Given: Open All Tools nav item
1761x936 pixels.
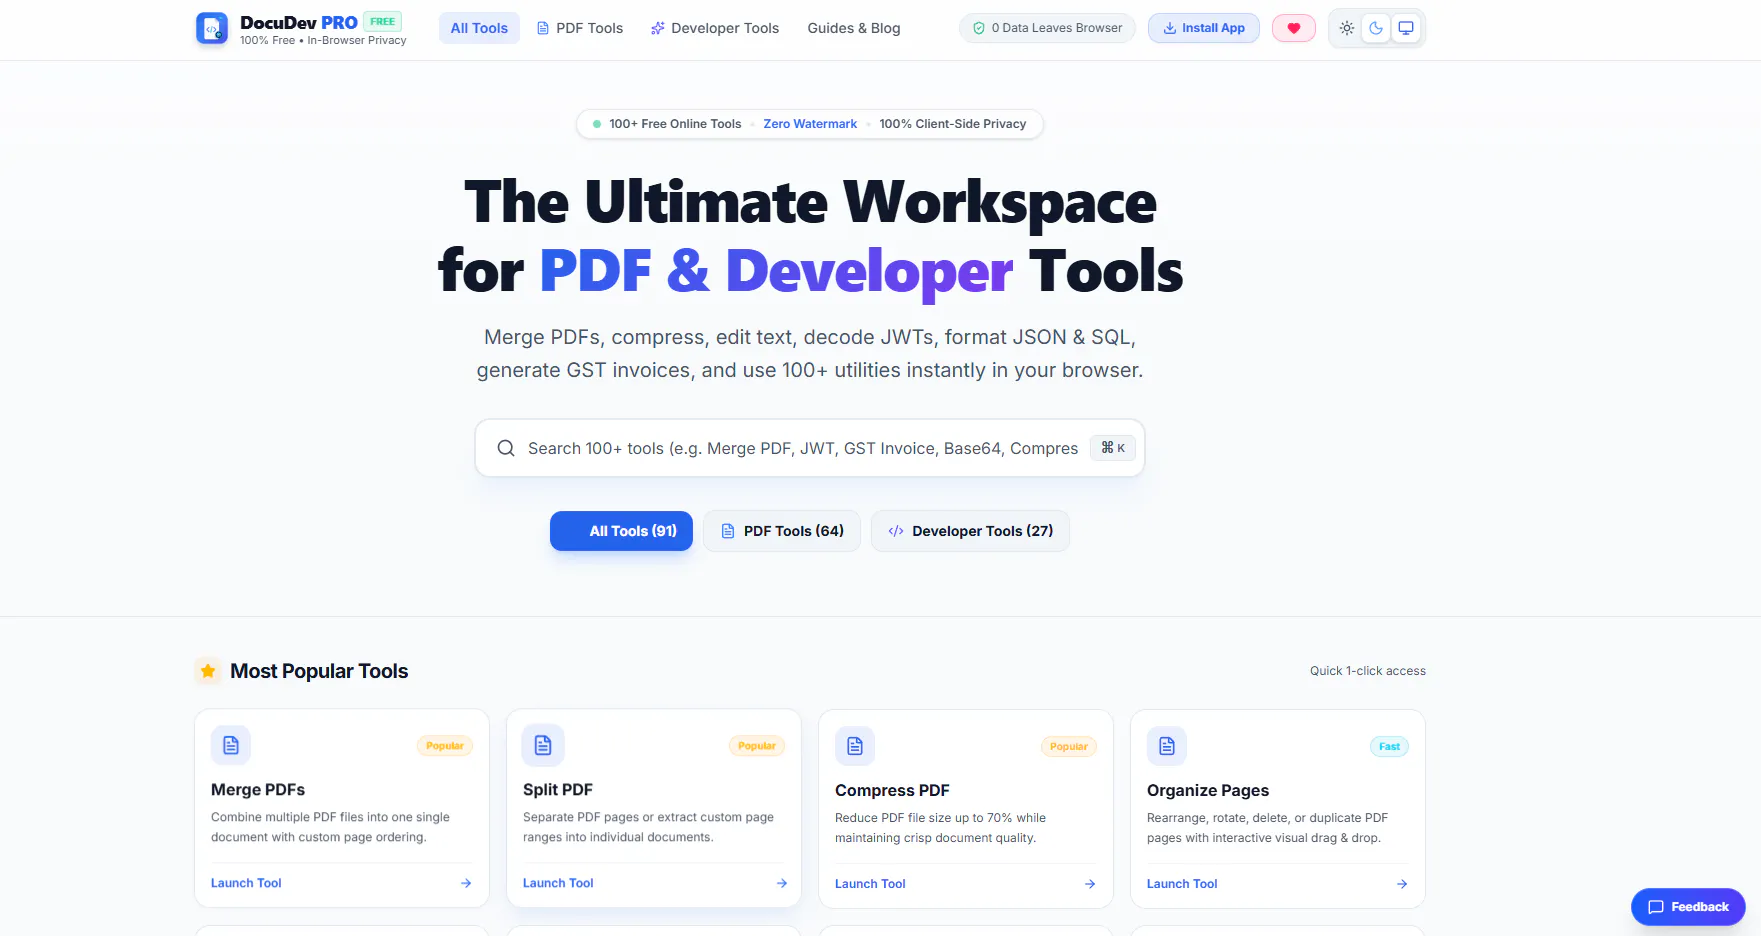Looking at the screenshot, I should coord(479,28).
